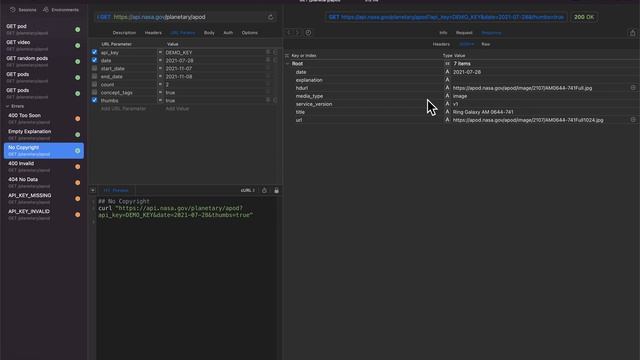640x360 pixels.
Task: Click the share export icon in response panel
Action: click(633, 33)
